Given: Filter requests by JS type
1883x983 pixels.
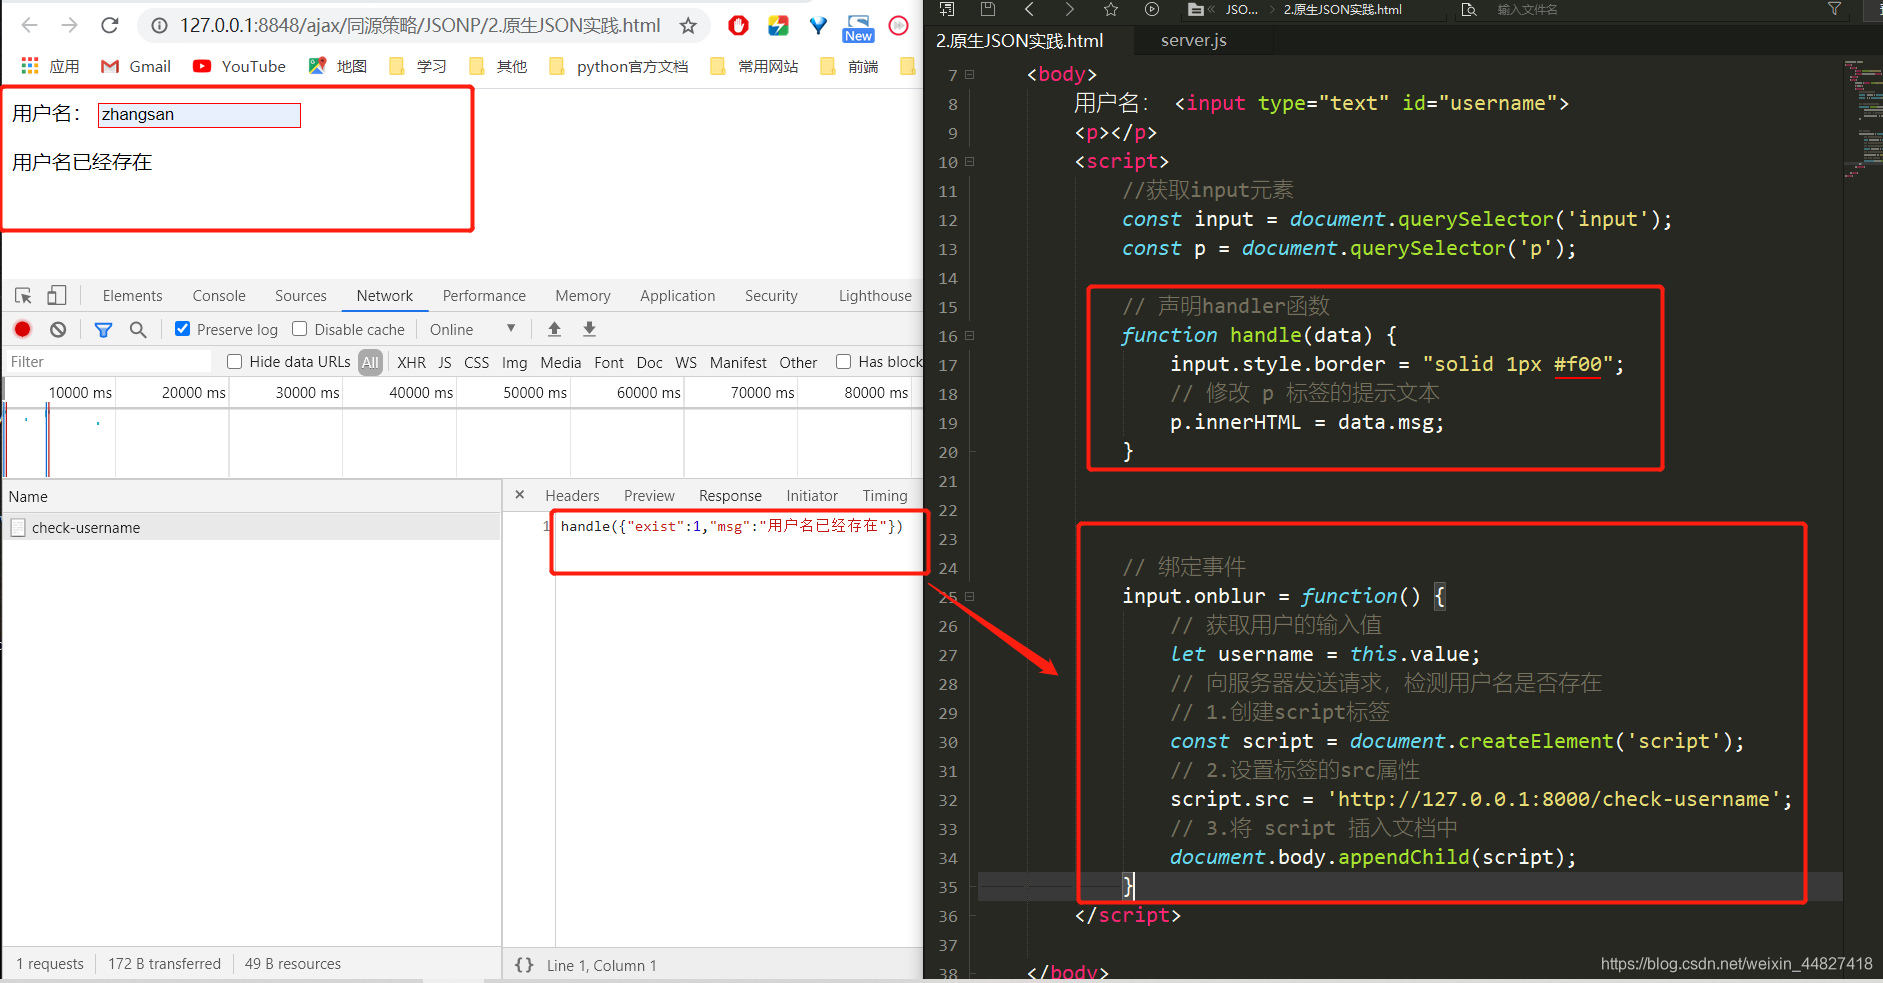Looking at the screenshot, I should point(445,362).
